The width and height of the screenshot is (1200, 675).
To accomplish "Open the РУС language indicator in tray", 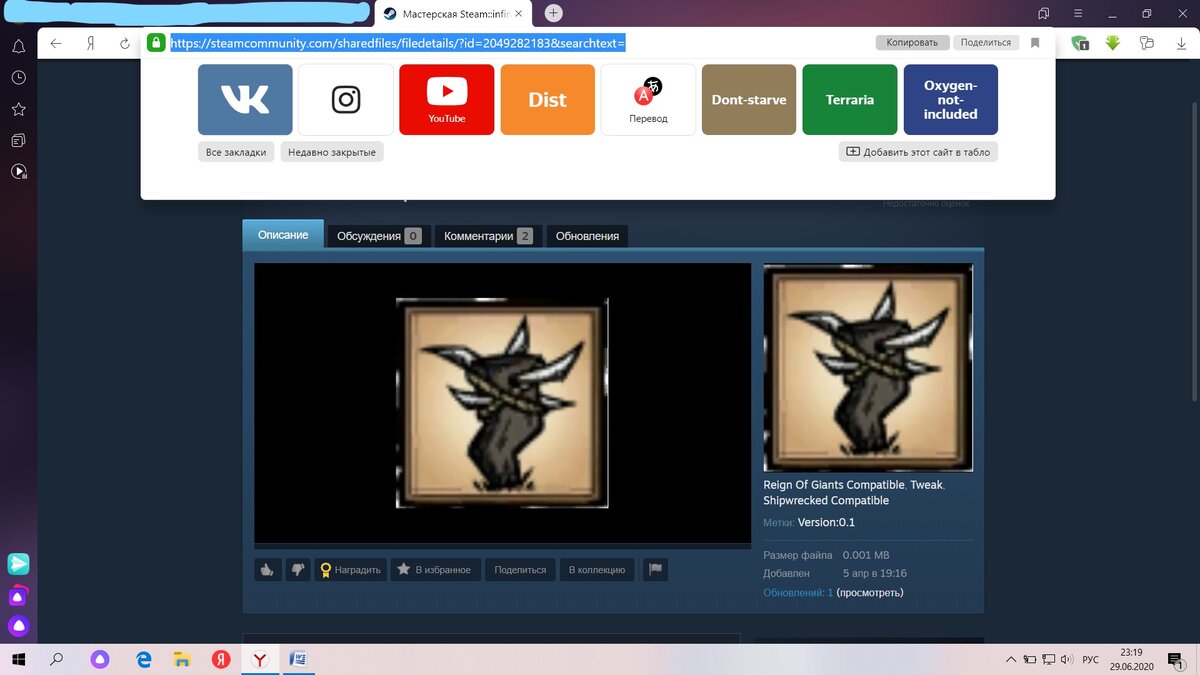I will 1091,659.
